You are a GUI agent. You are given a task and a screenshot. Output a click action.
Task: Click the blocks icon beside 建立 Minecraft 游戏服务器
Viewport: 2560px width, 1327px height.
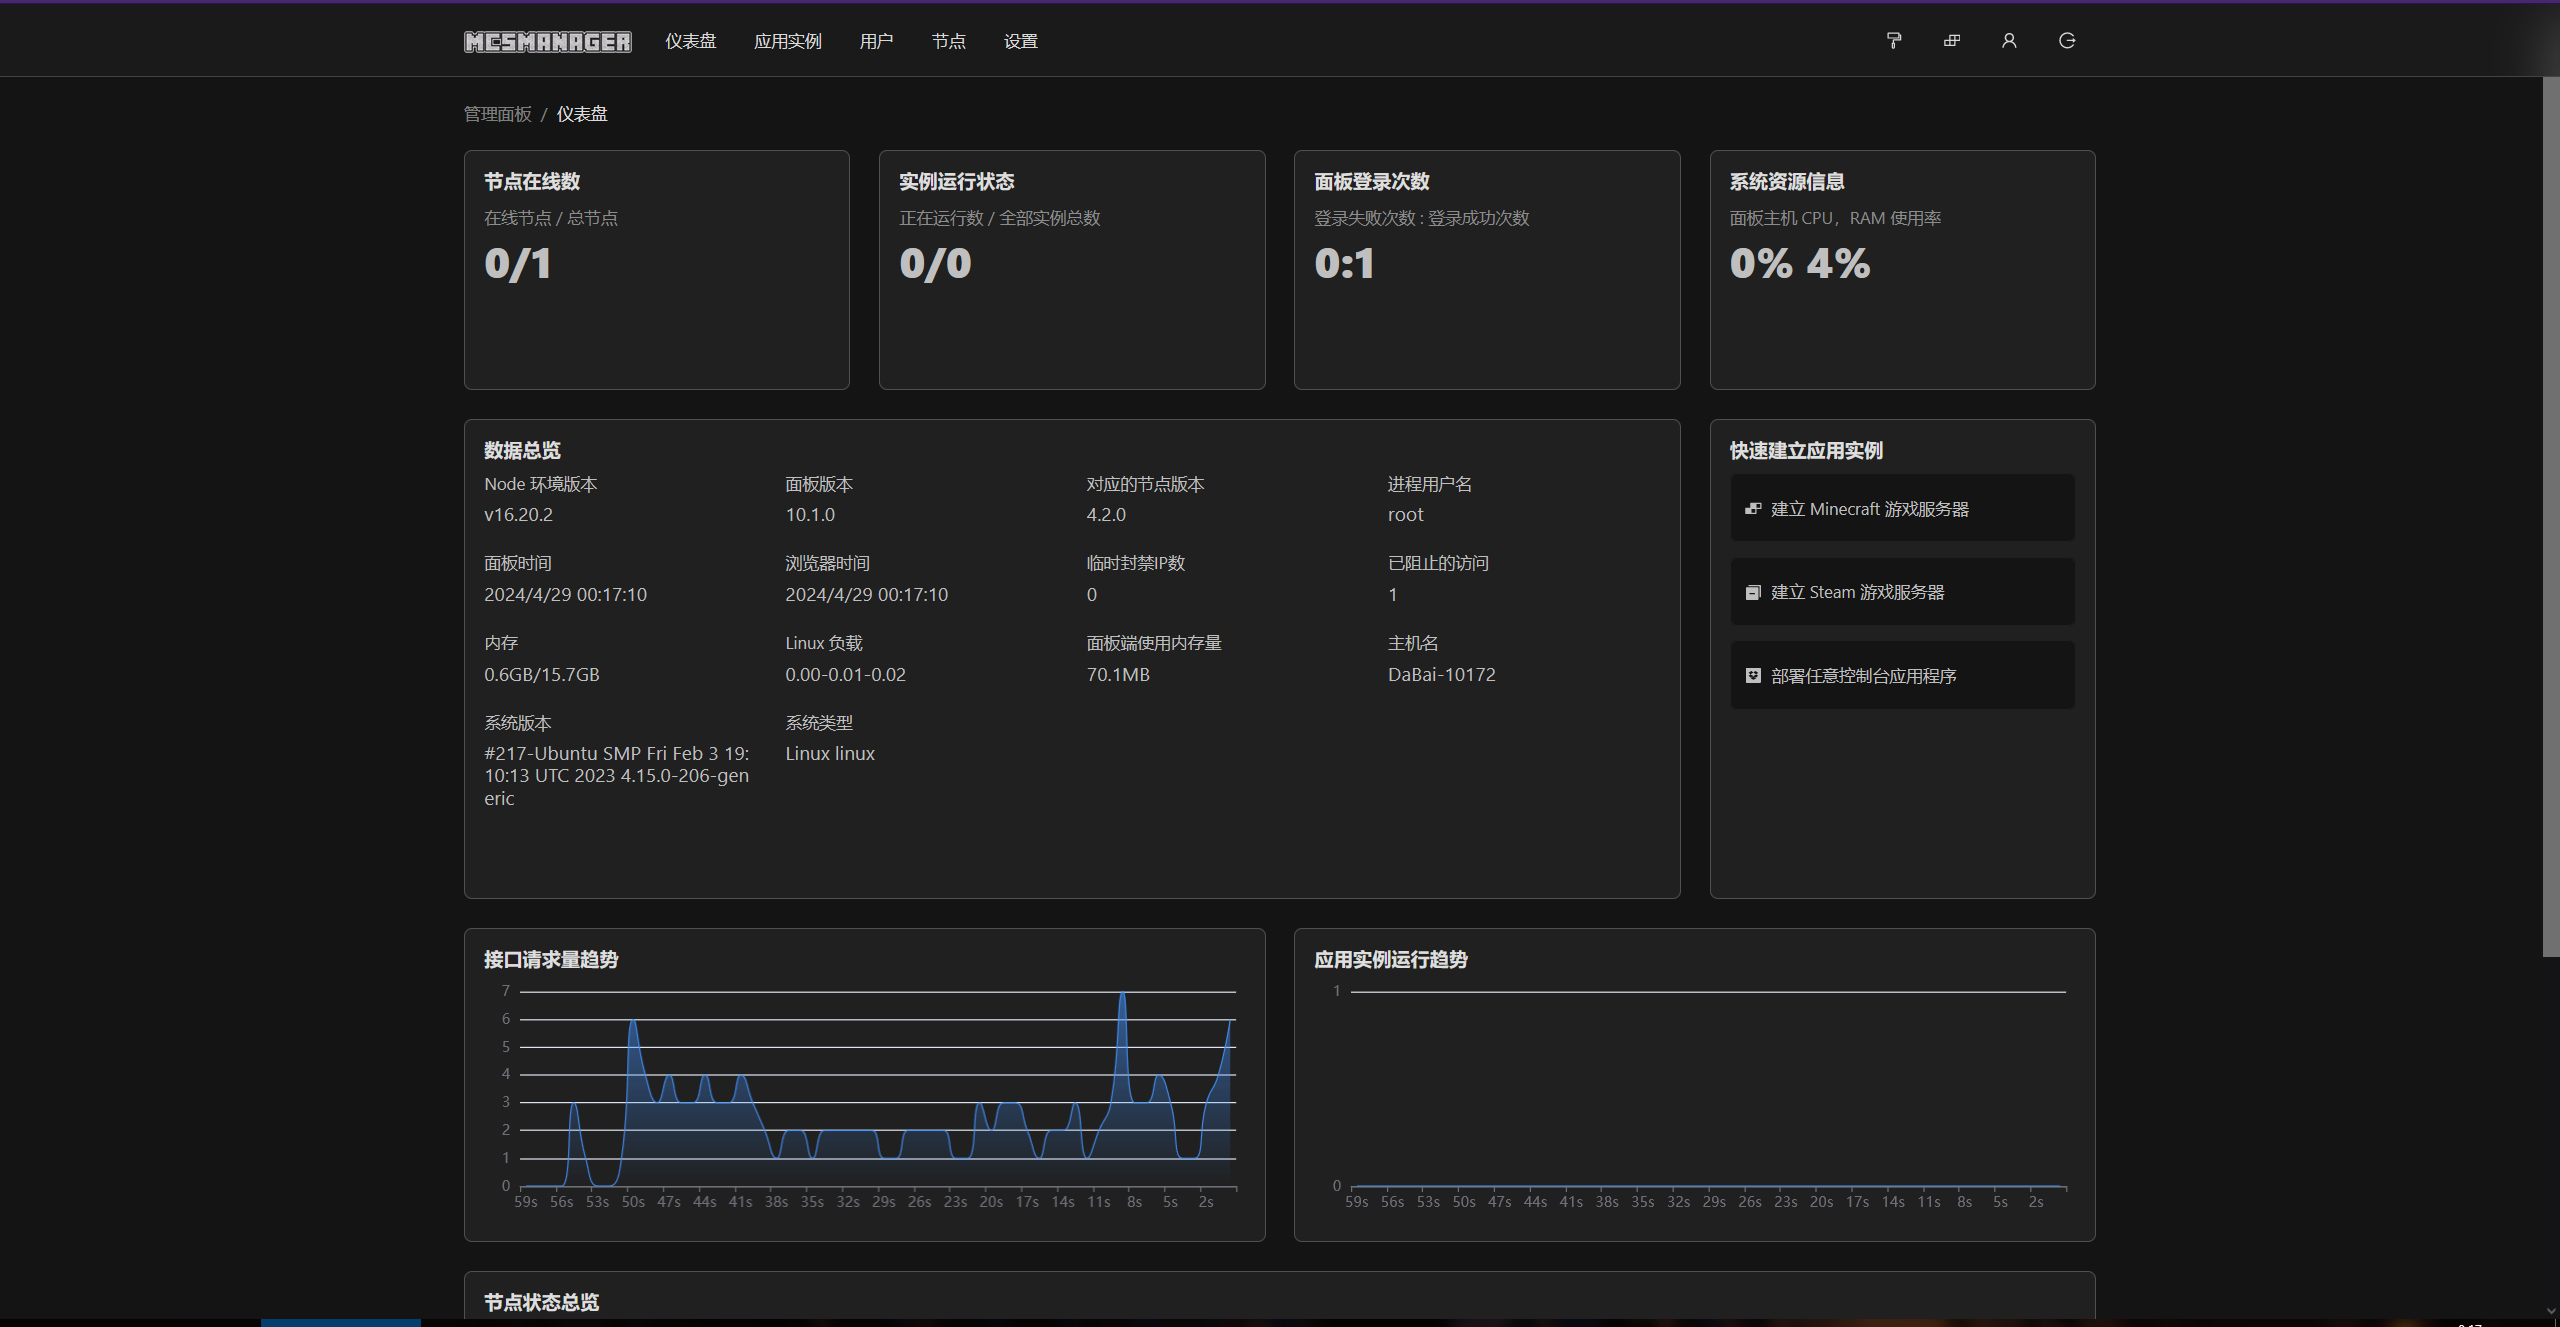[1753, 509]
